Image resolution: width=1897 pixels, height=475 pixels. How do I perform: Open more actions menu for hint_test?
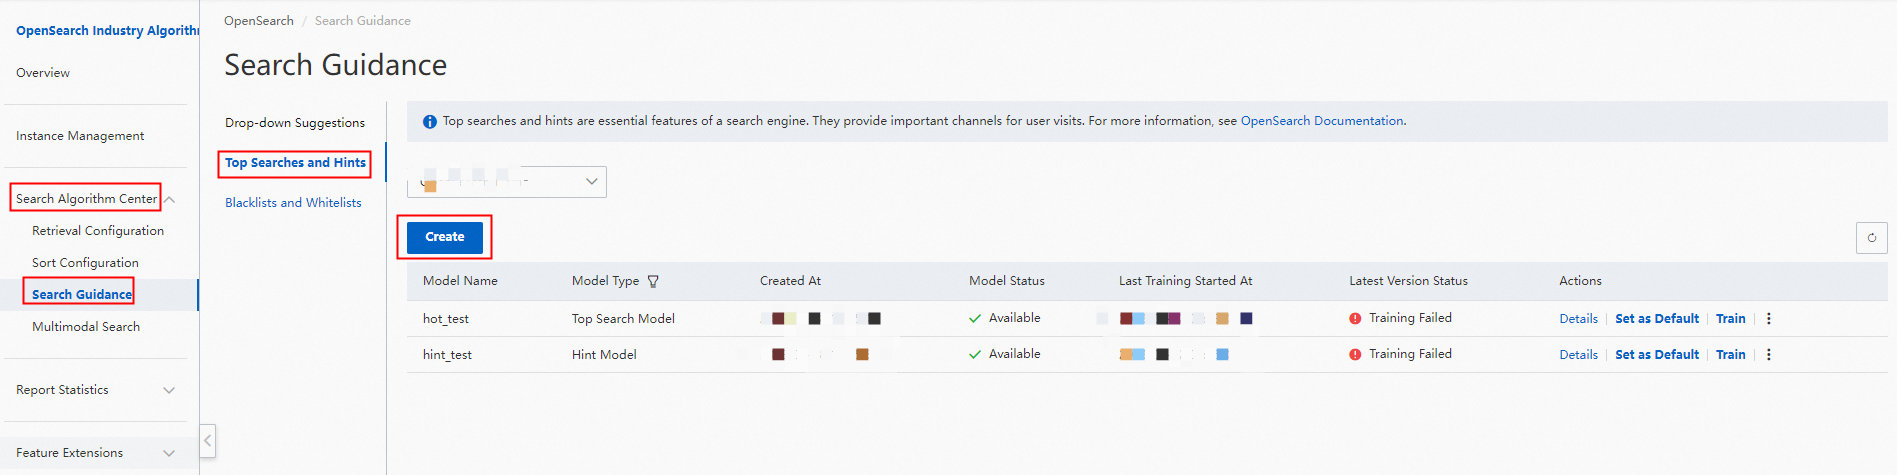click(x=1768, y=355)
